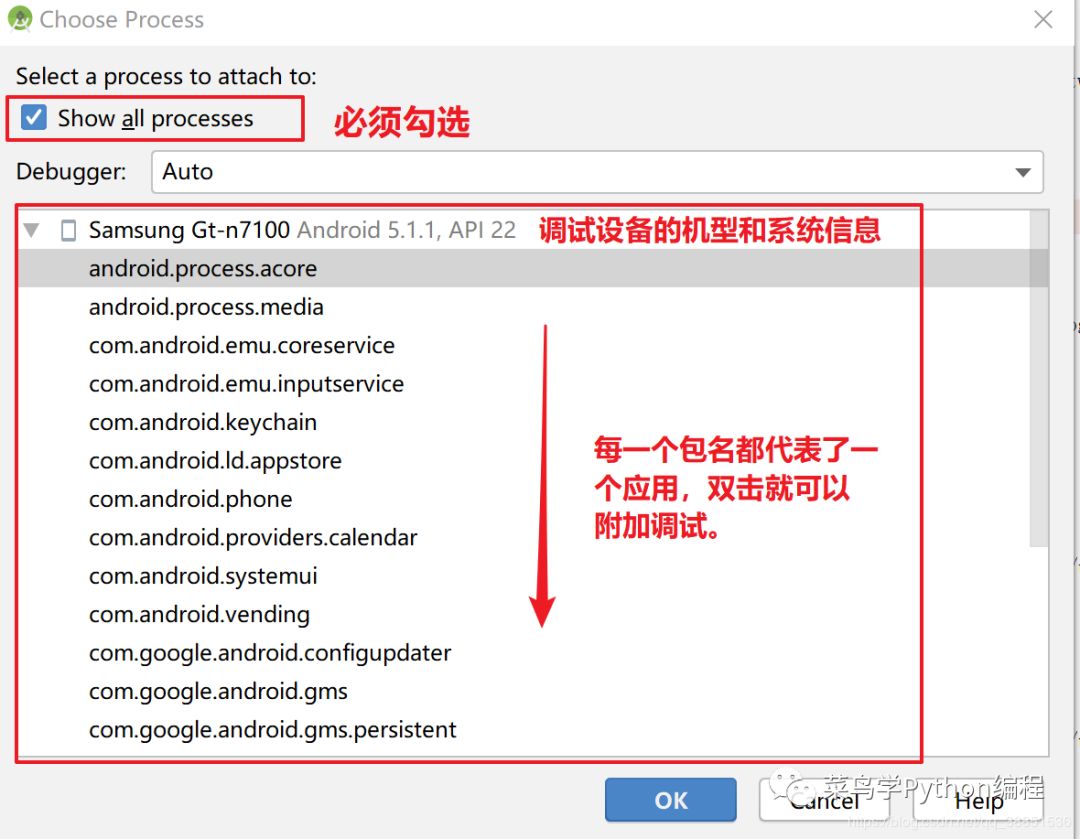Image resolution: width=1080 pixels, height=839 pixels.
Task: Select android.process.acore process
Action: pos(523,268)
